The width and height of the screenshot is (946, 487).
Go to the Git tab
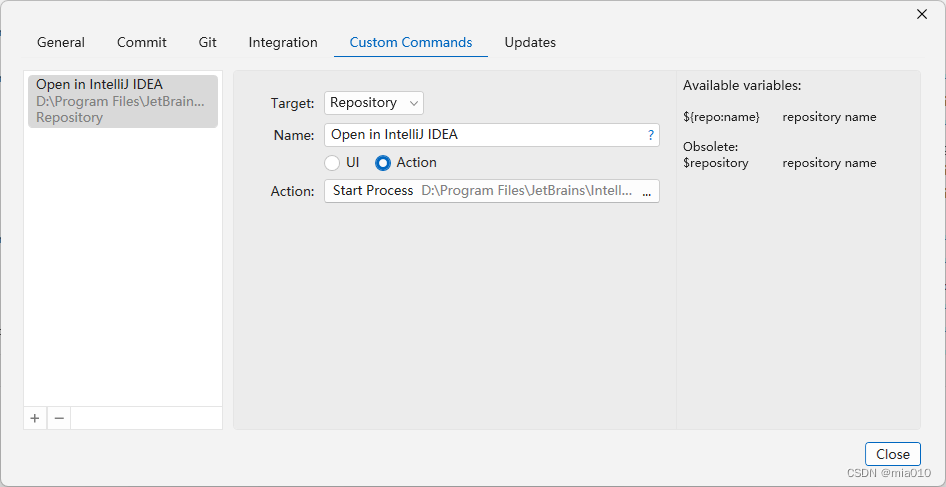pos(208,43)
